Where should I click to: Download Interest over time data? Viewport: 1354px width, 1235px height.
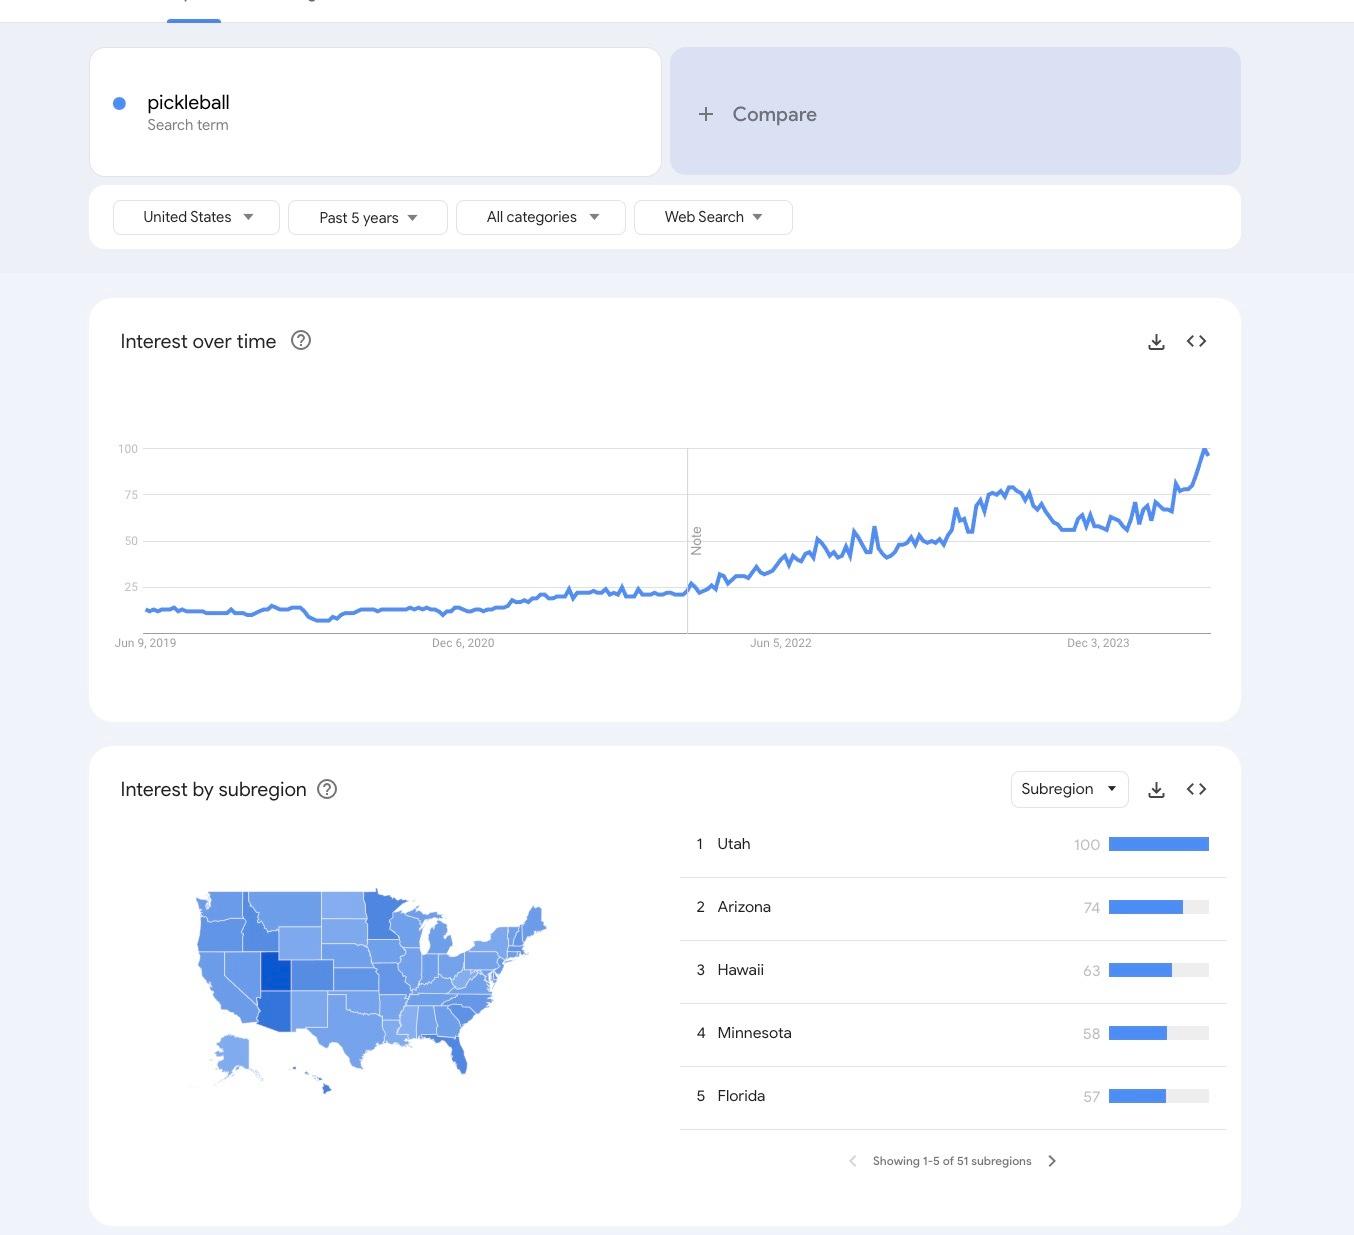pyautogui.click(x=1156, y=342)
